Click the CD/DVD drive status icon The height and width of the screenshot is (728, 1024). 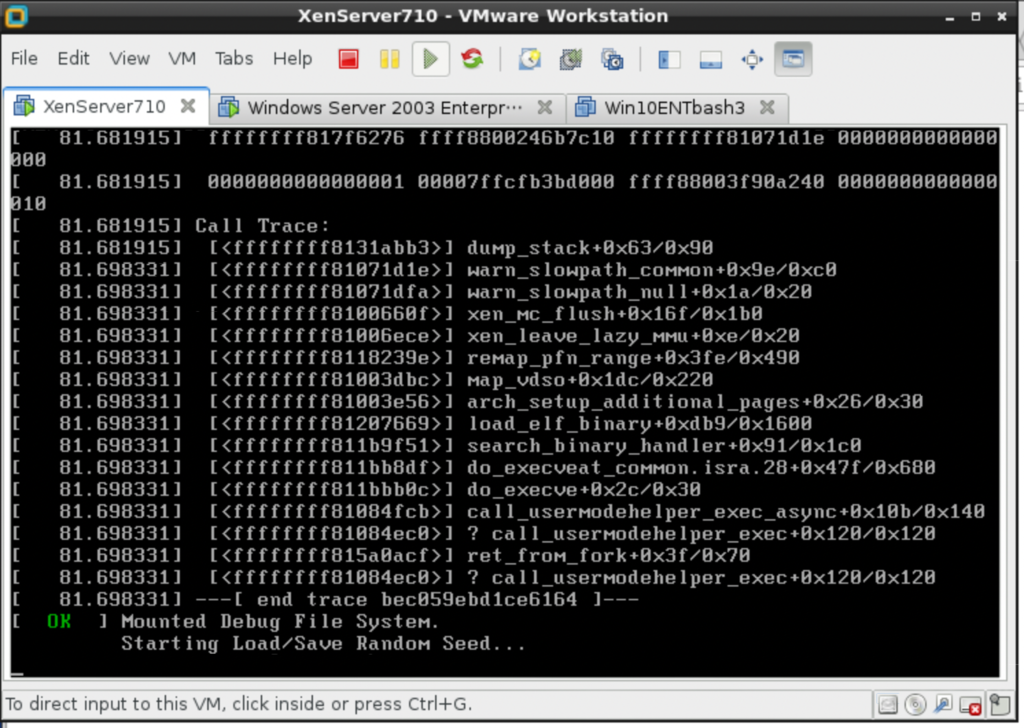[915, 705]
